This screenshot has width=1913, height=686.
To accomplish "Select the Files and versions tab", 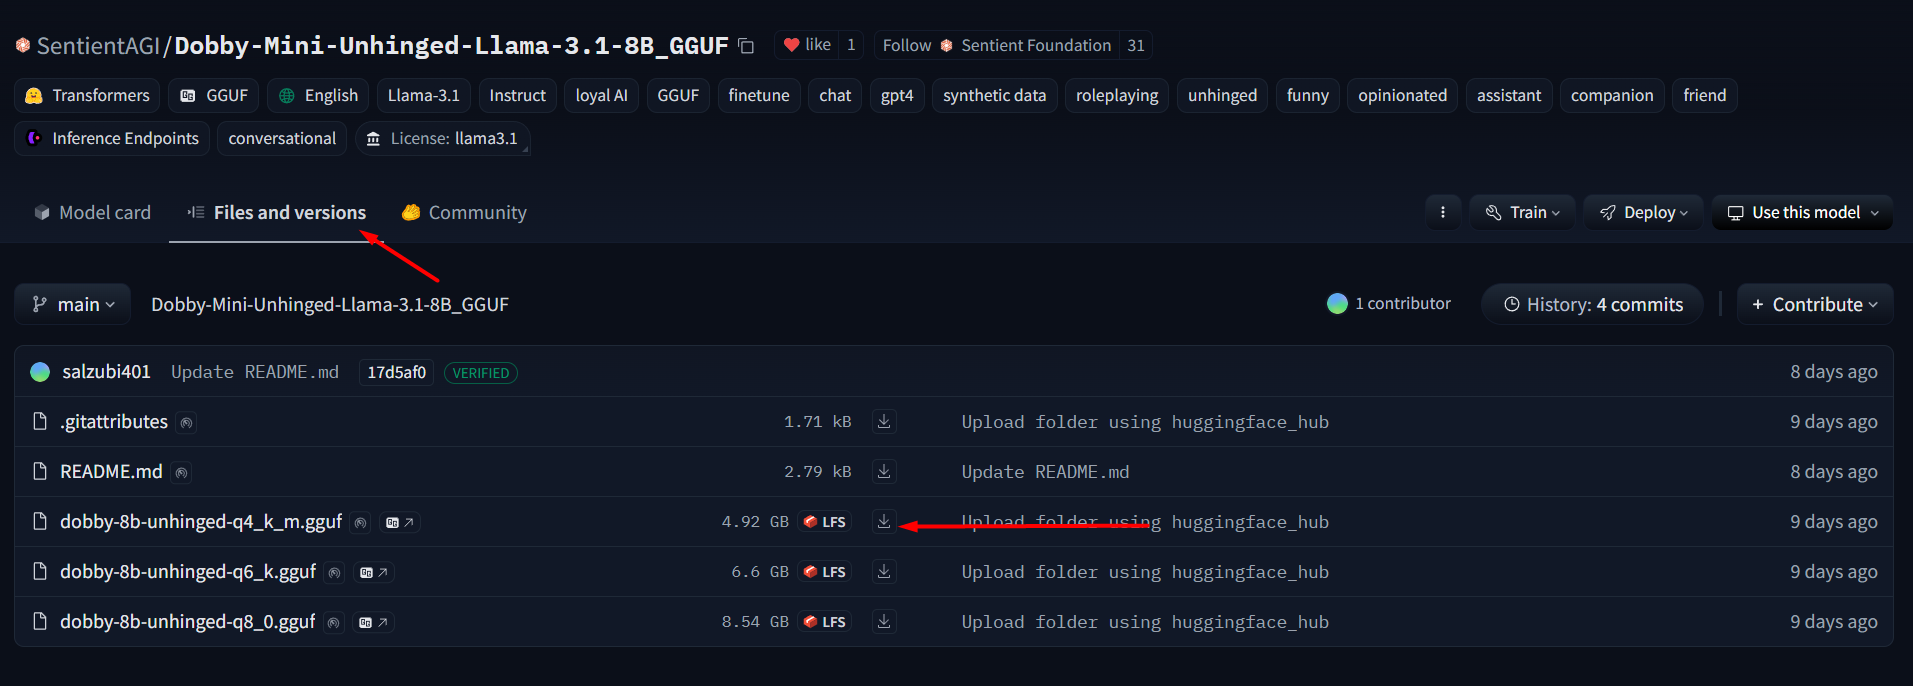I will [x=276, y=212].
